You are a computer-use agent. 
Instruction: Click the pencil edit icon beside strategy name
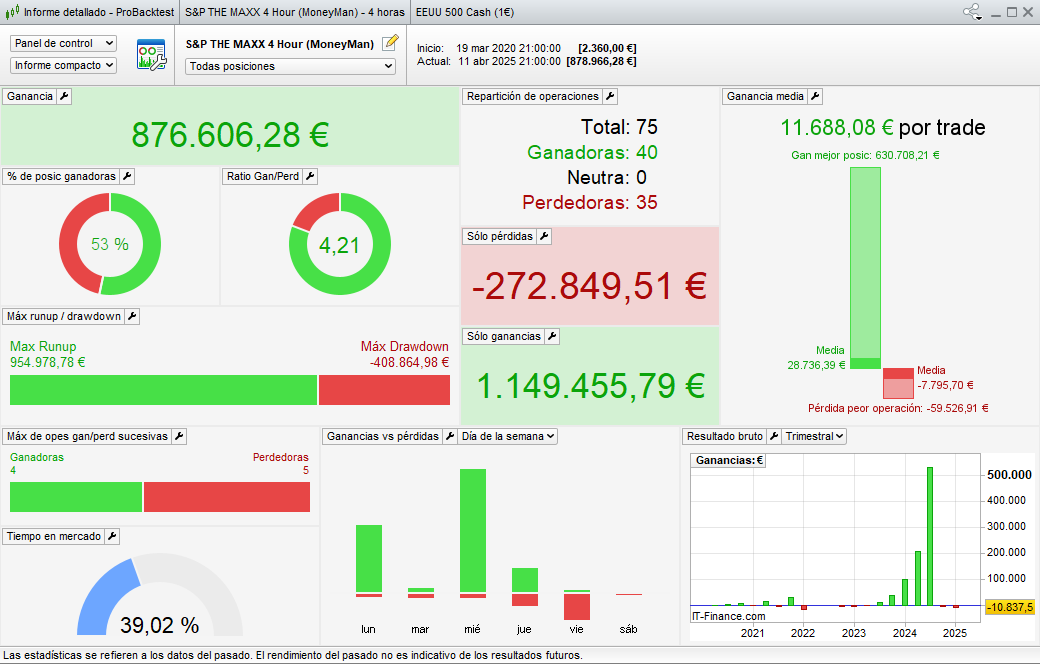coord(390,43)
